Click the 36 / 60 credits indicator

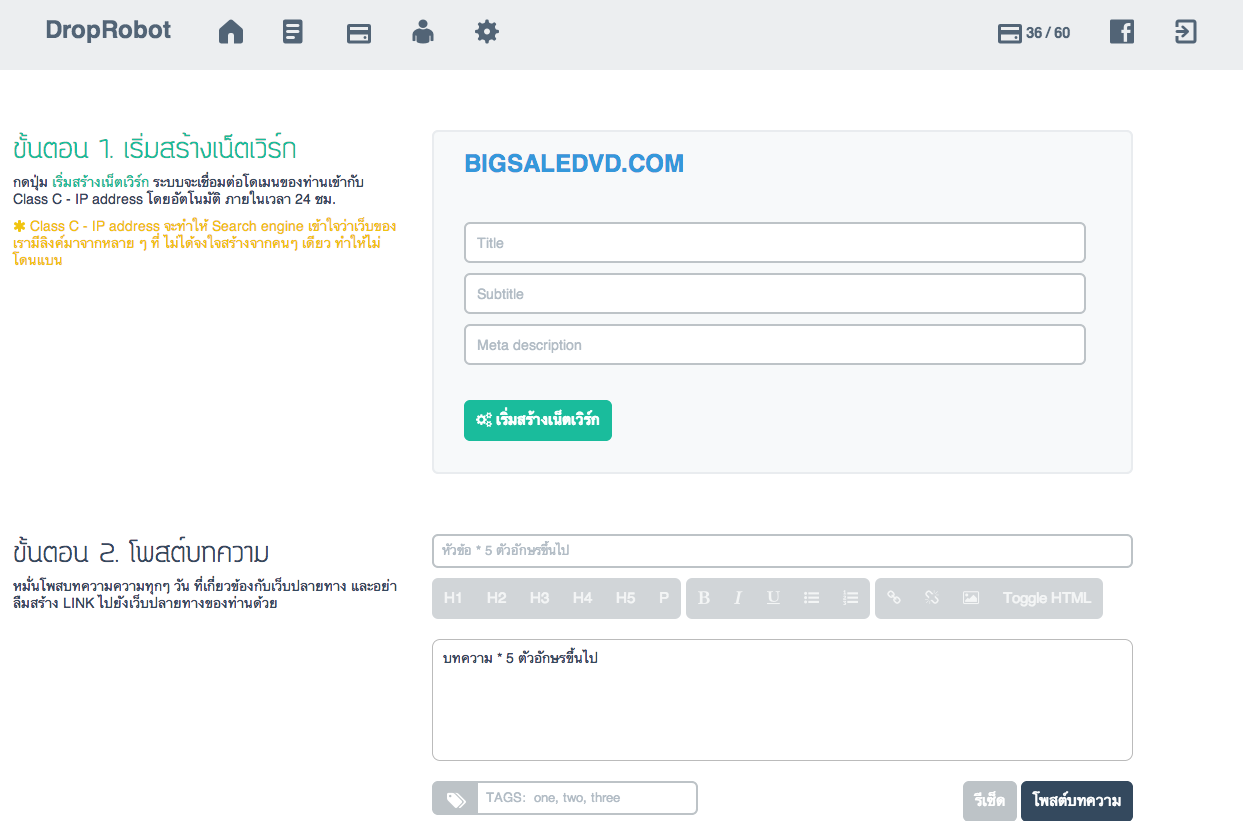tap(1034, 33)
